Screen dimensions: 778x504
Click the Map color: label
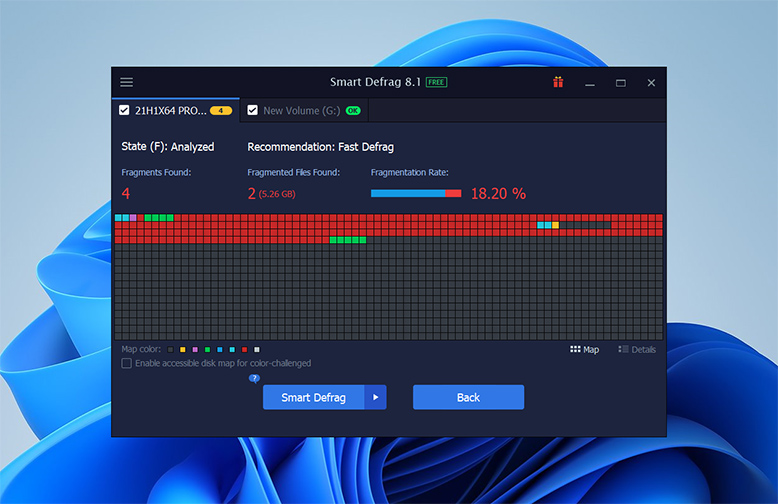[141, 349]
